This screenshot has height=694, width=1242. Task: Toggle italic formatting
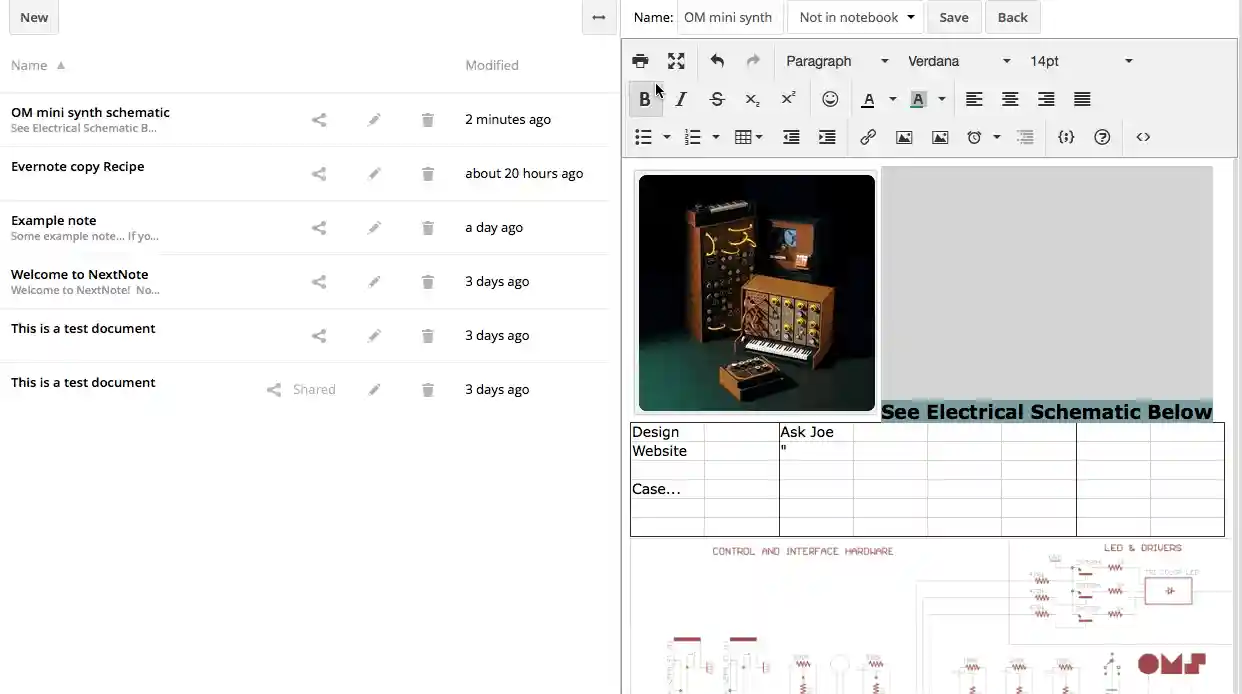click(681, 99)
